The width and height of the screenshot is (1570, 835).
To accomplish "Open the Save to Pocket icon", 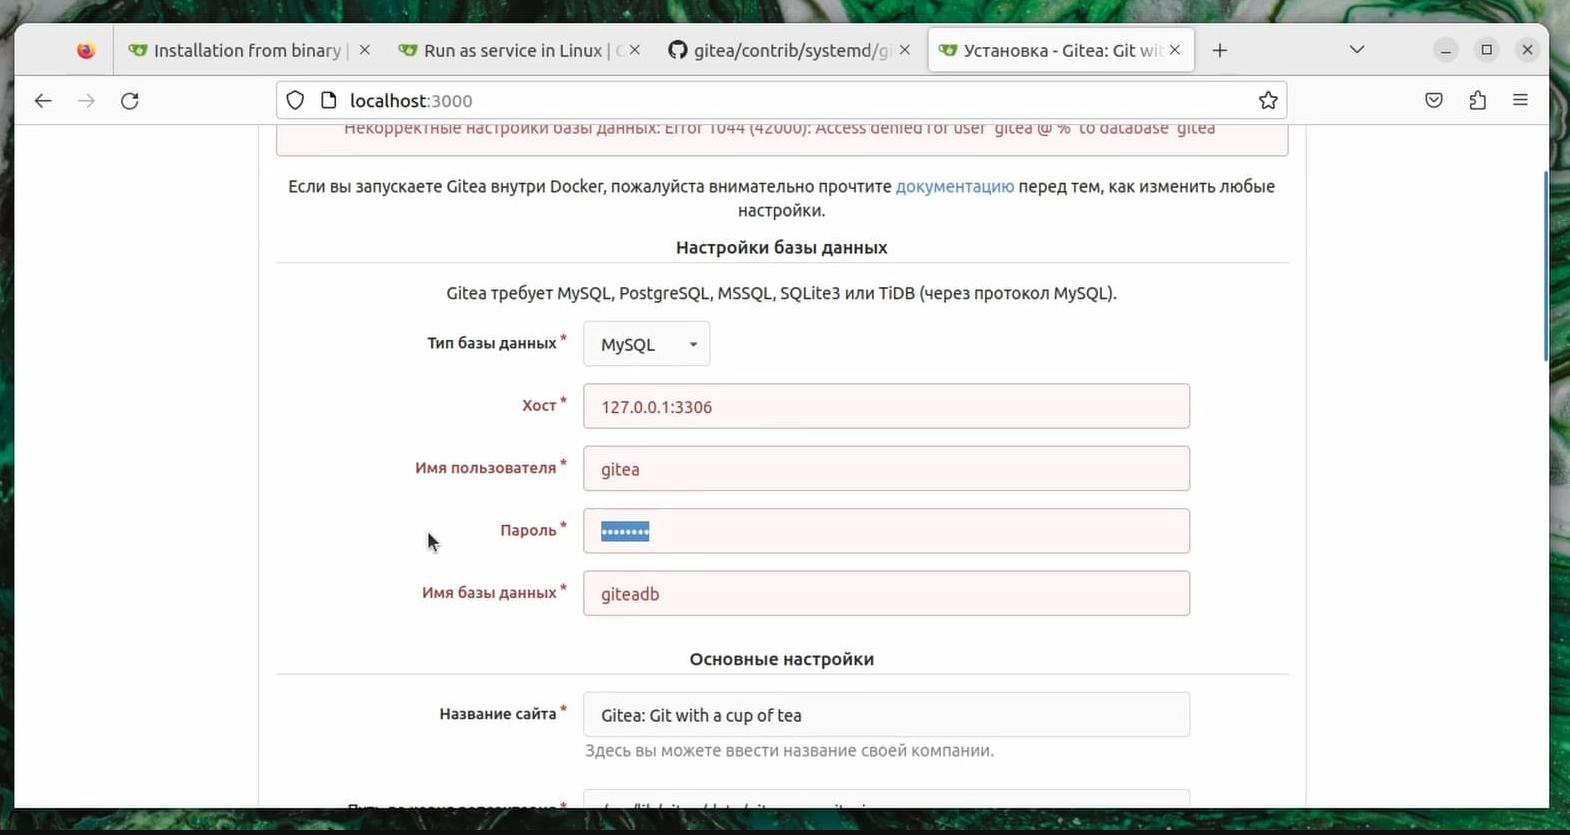I will pos(1434,101).
